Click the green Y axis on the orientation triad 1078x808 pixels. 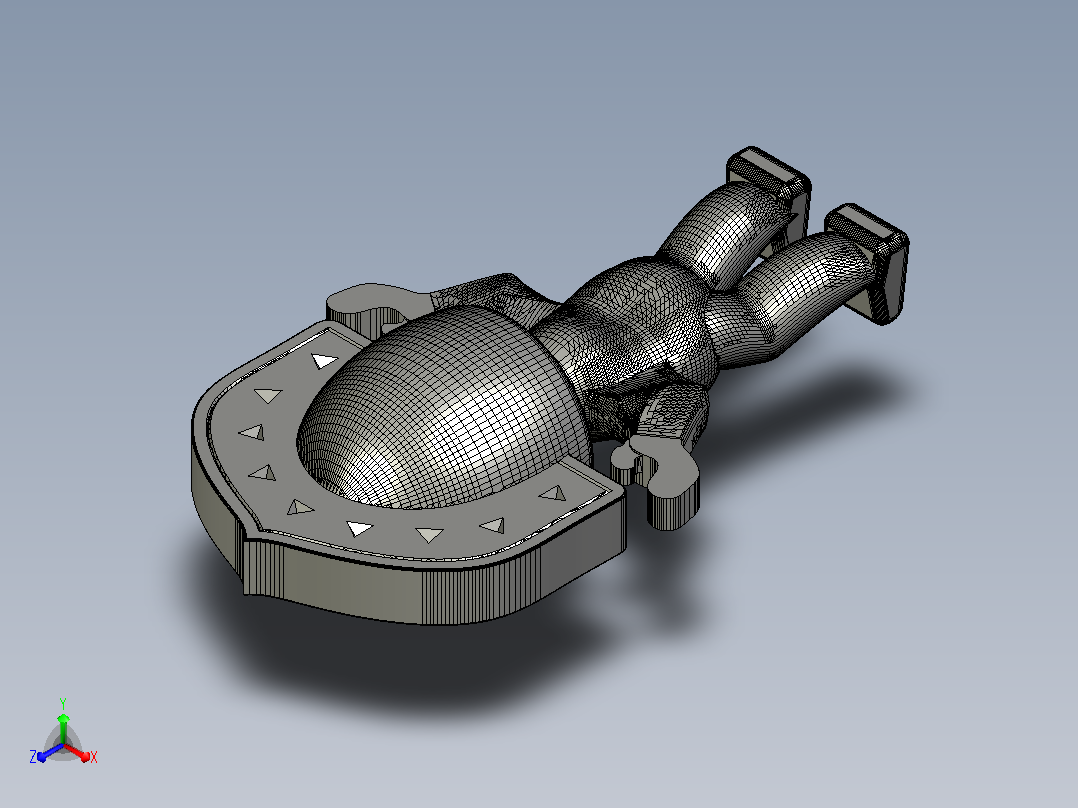pyautogui.click(x=63, y=727)
